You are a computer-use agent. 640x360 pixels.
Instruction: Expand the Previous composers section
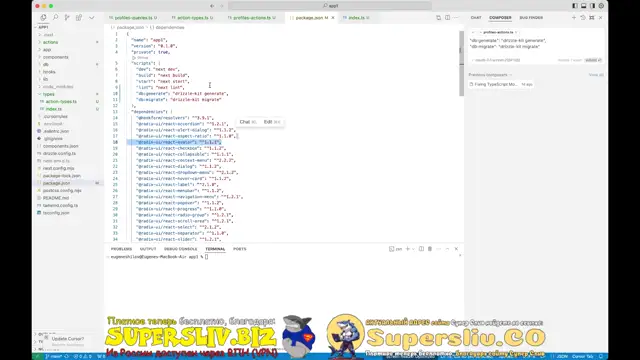point(490,75)
